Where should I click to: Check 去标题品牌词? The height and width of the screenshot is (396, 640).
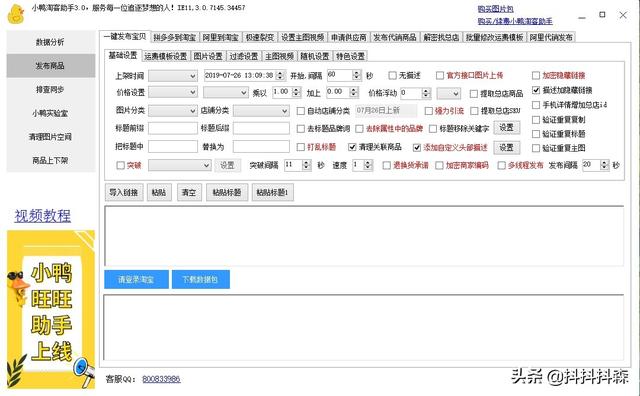[x=300, y=129]
